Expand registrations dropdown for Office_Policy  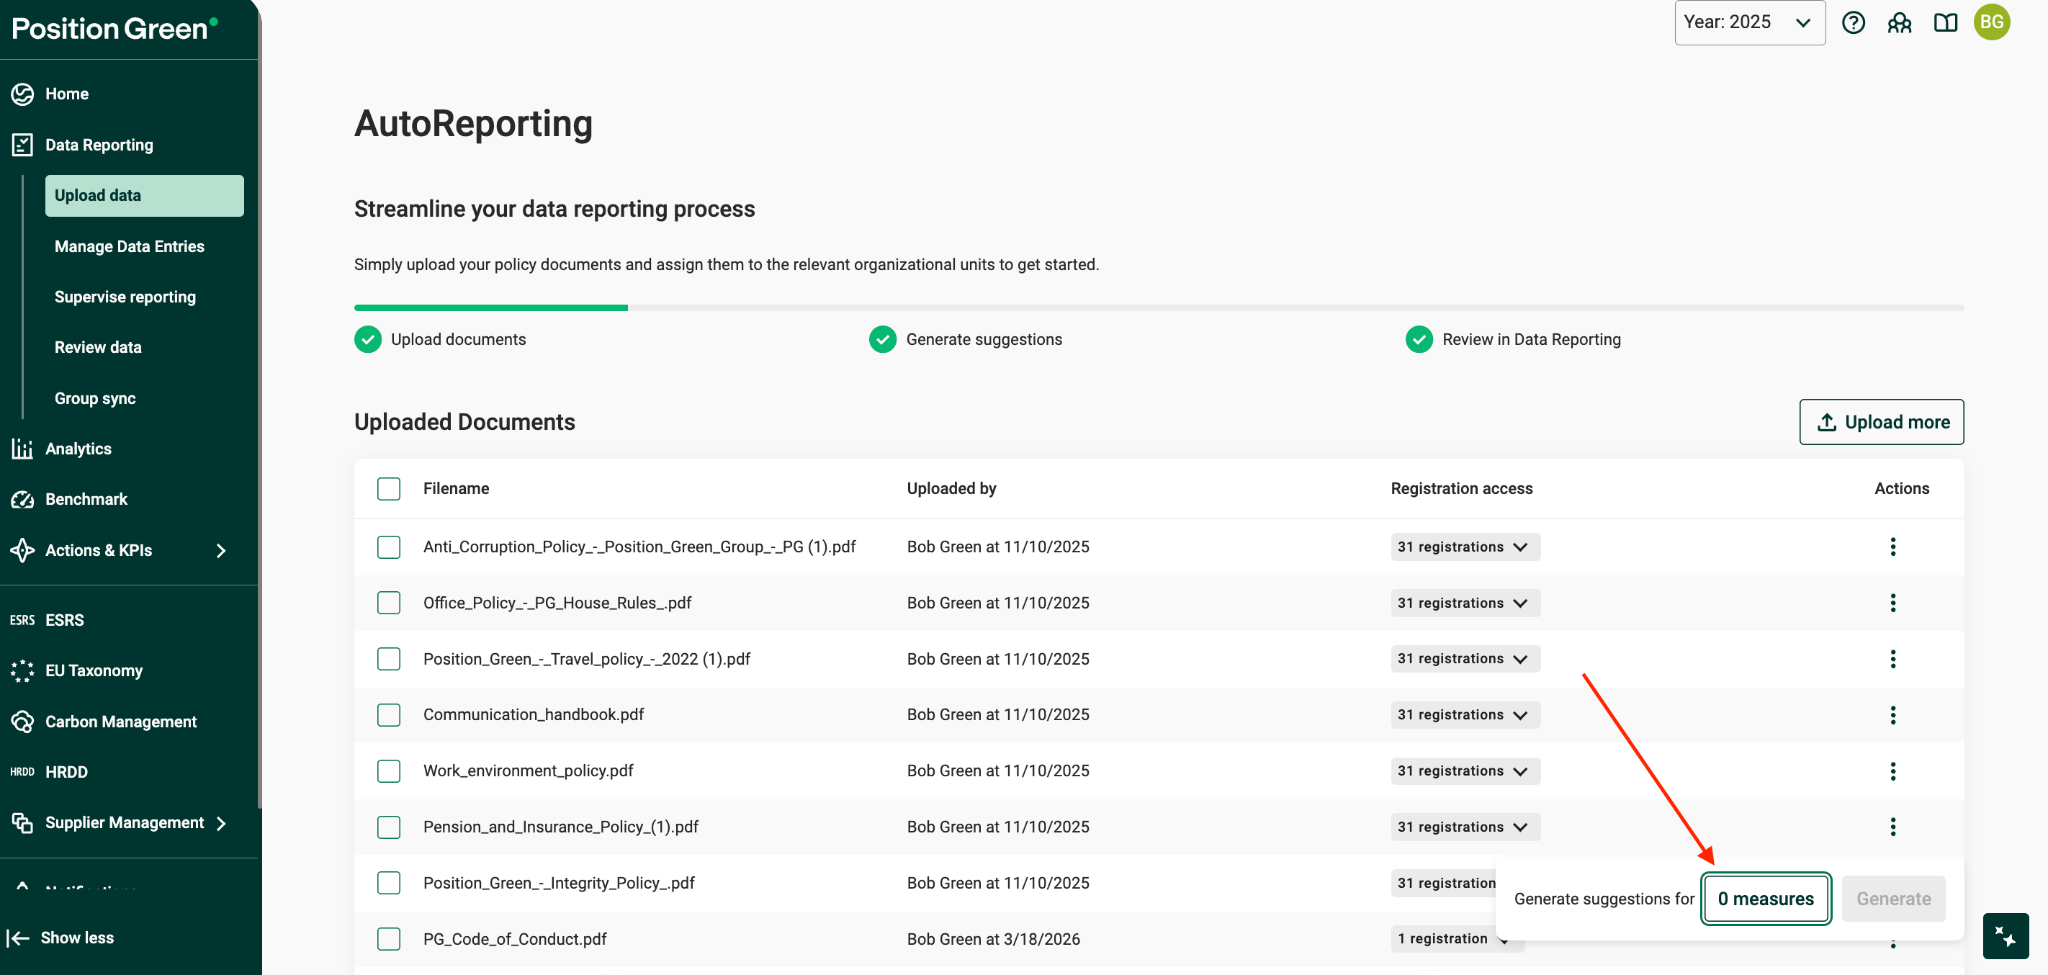point(1465,603)
